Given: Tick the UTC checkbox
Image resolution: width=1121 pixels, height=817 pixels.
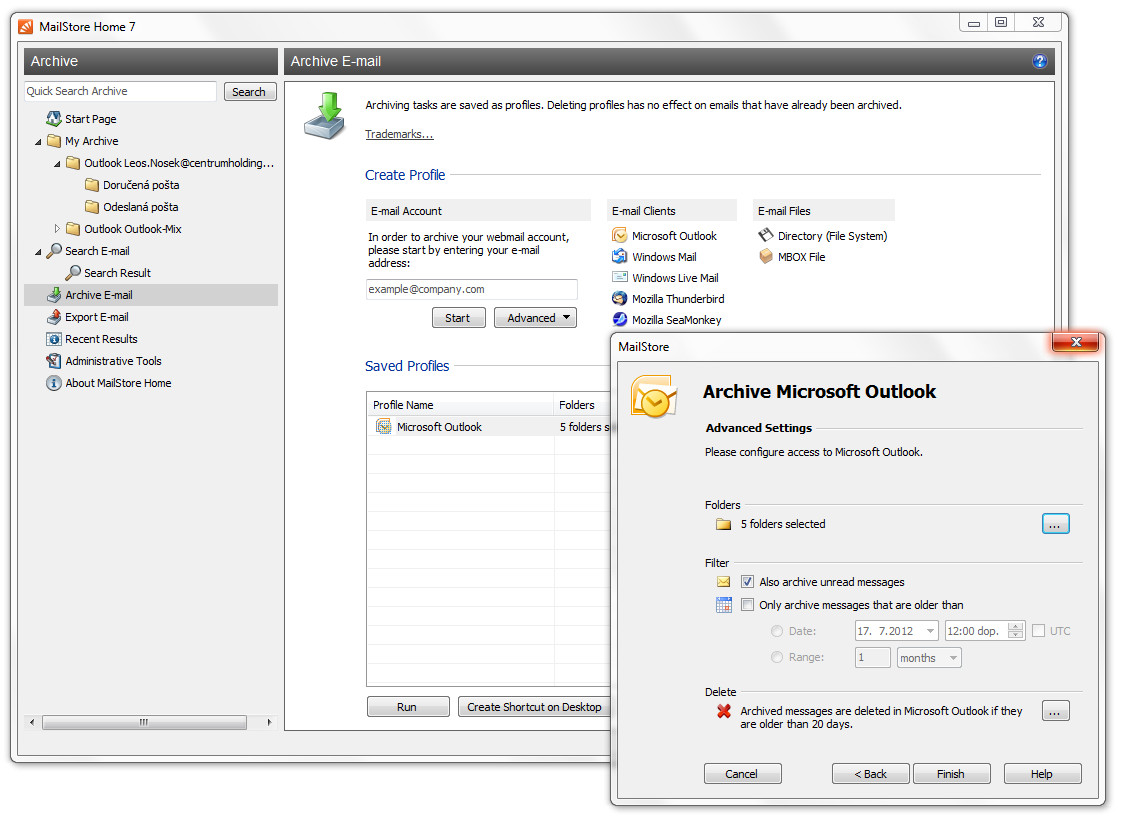Looking at the screenshot, I should click(1039, 630).
